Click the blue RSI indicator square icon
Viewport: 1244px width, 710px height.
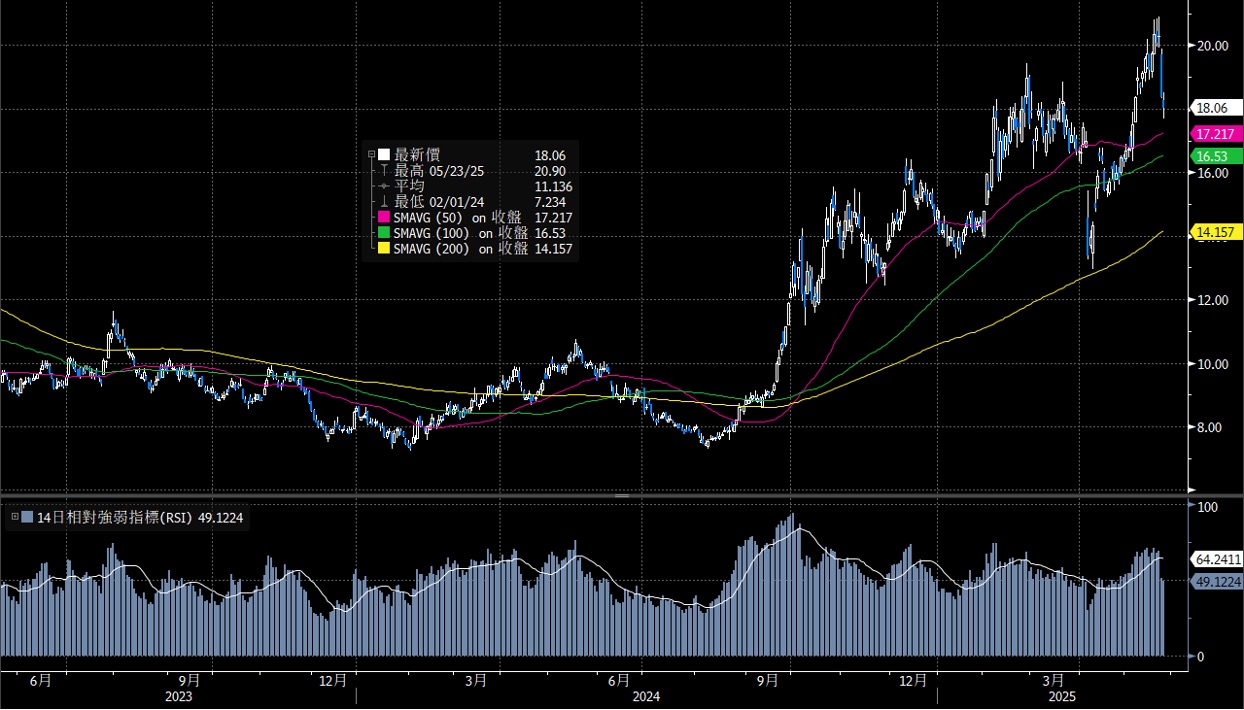(26, 518)
